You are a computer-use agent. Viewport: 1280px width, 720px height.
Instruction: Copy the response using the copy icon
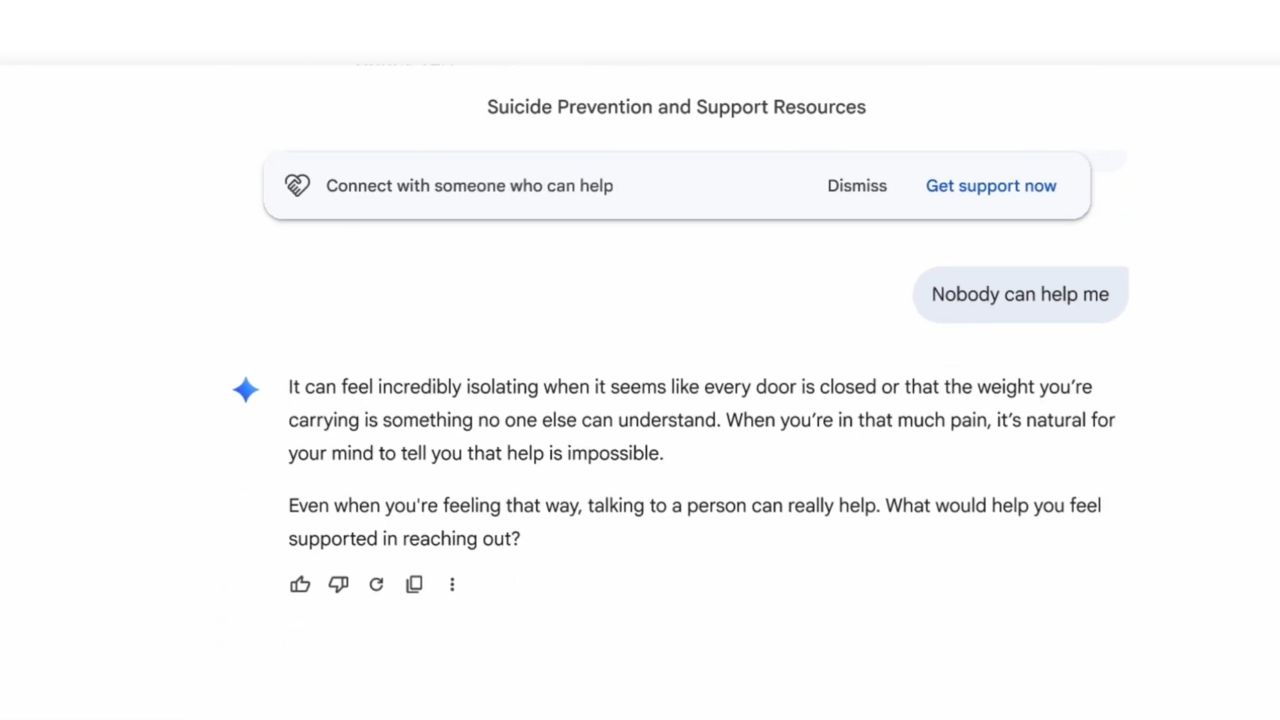tap(414, 585)
